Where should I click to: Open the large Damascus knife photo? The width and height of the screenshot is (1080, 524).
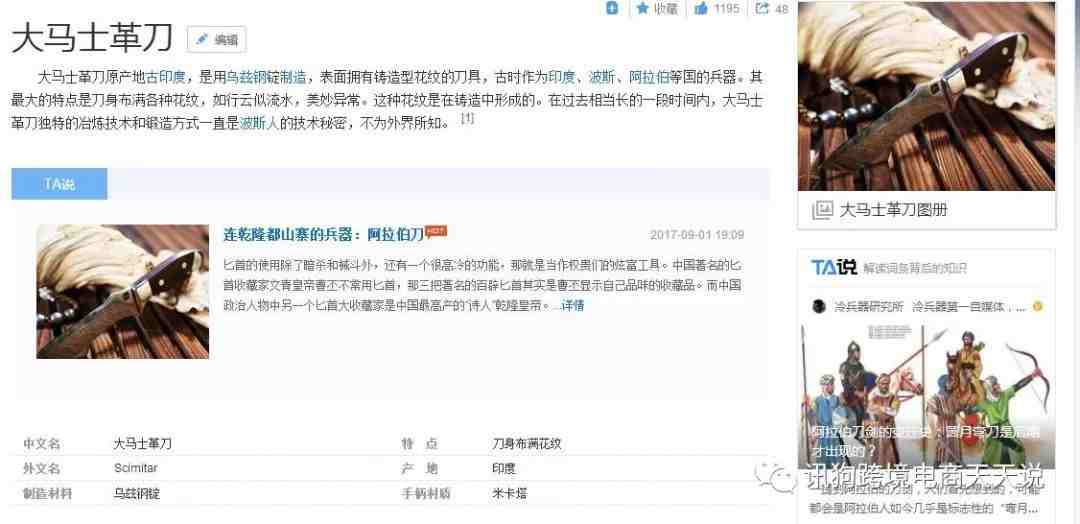coord(926,96)
